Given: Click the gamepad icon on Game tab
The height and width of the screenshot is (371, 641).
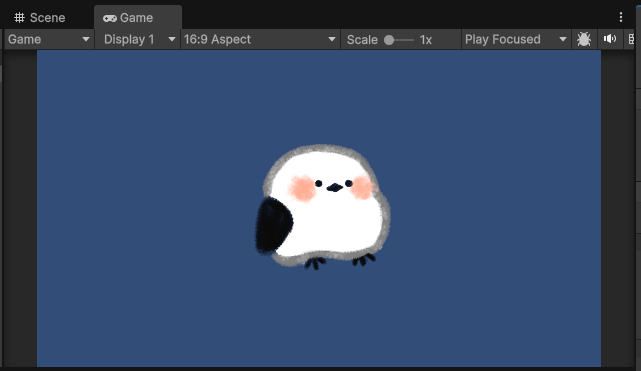Looking at the screenshot, I should coord(110,18).
